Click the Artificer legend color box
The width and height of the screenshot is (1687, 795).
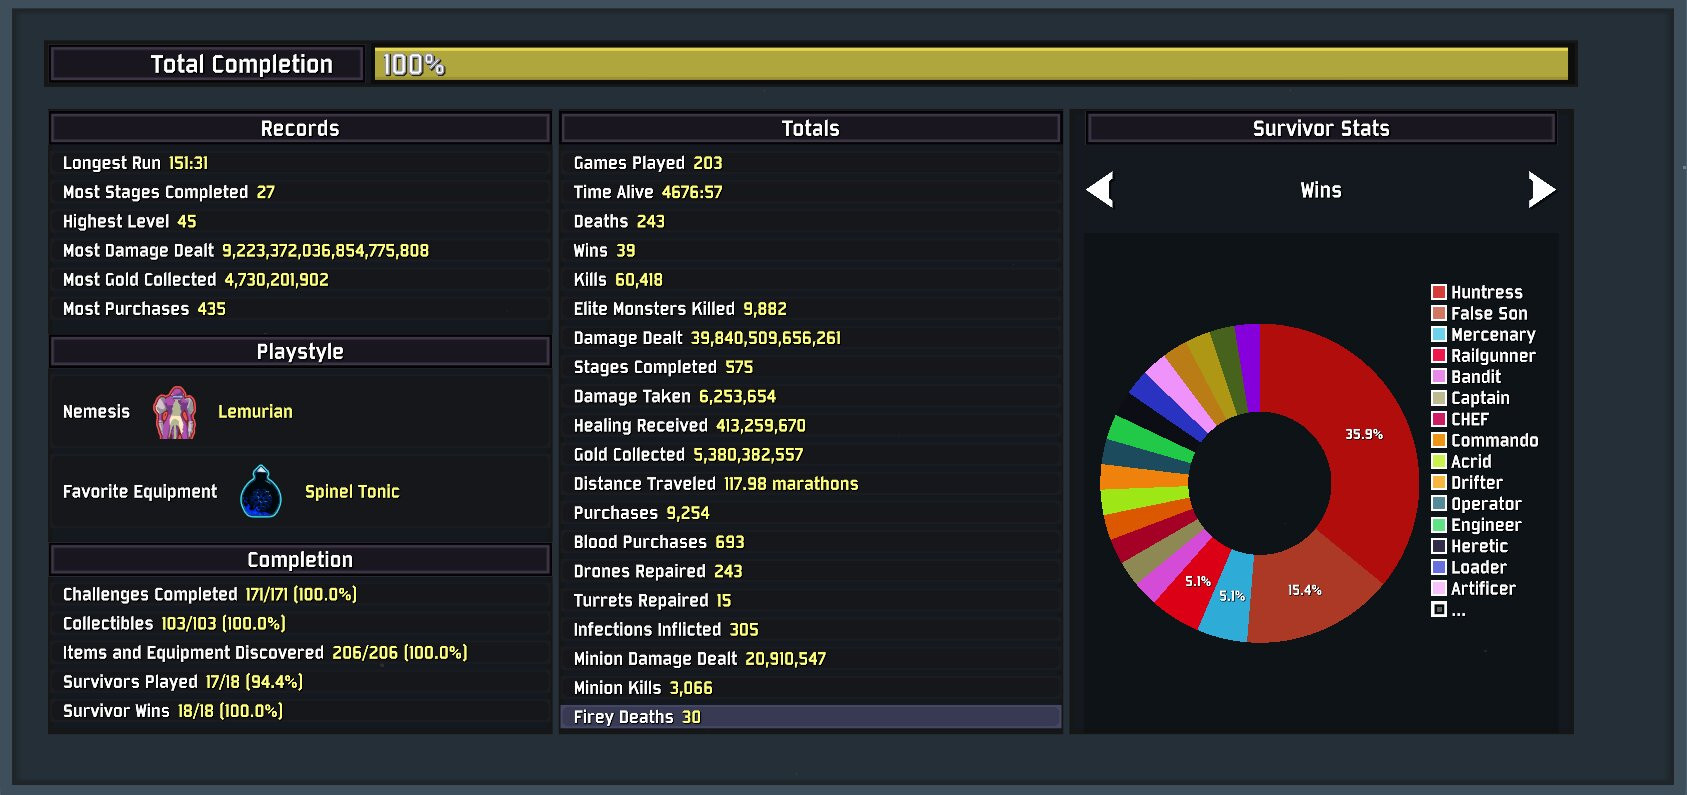pyautogui.click(x=1439, y=589)
